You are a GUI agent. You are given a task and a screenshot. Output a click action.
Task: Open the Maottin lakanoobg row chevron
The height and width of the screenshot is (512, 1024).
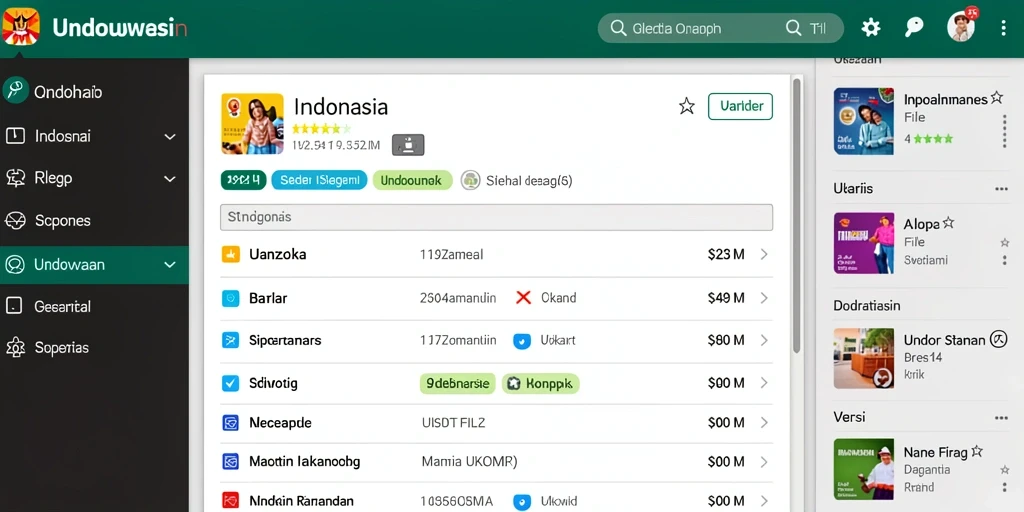pos(764,462)
